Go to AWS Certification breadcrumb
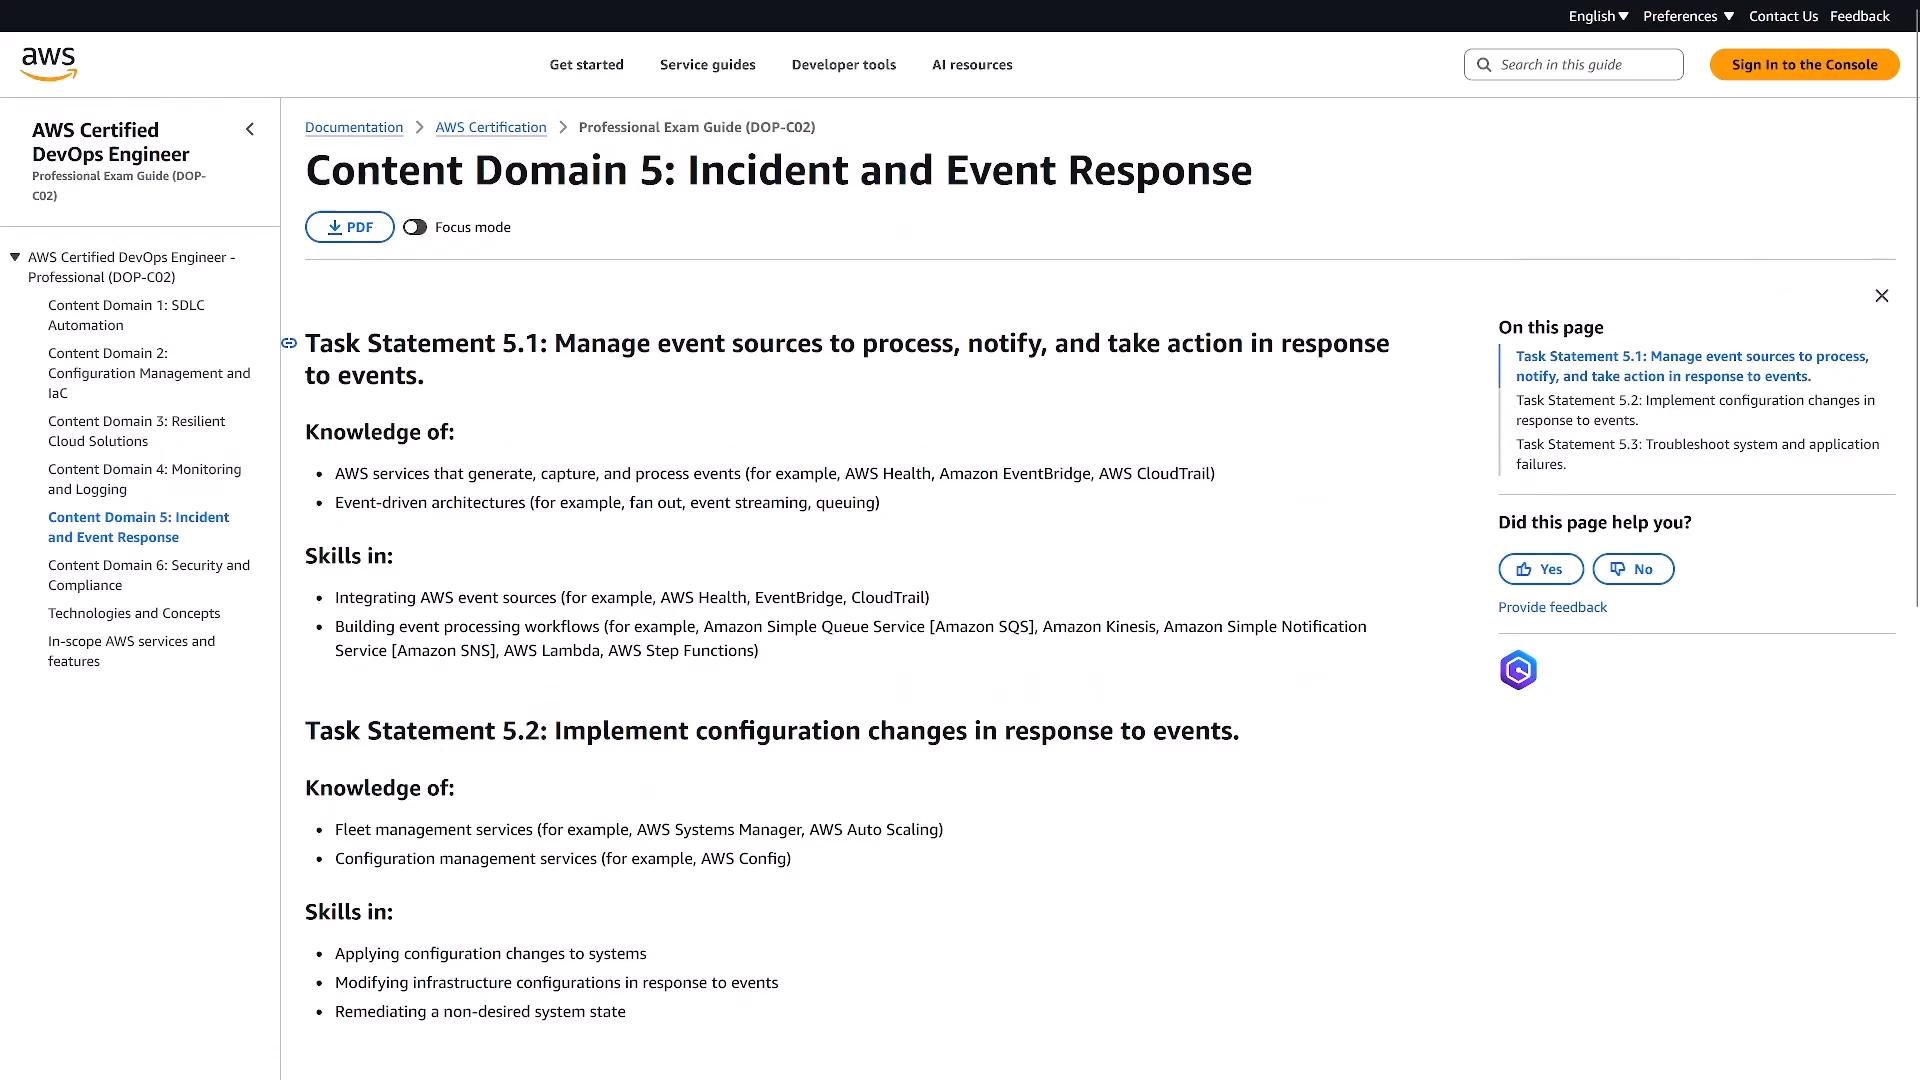1920x1080 pixels. [x=491, y=127]
